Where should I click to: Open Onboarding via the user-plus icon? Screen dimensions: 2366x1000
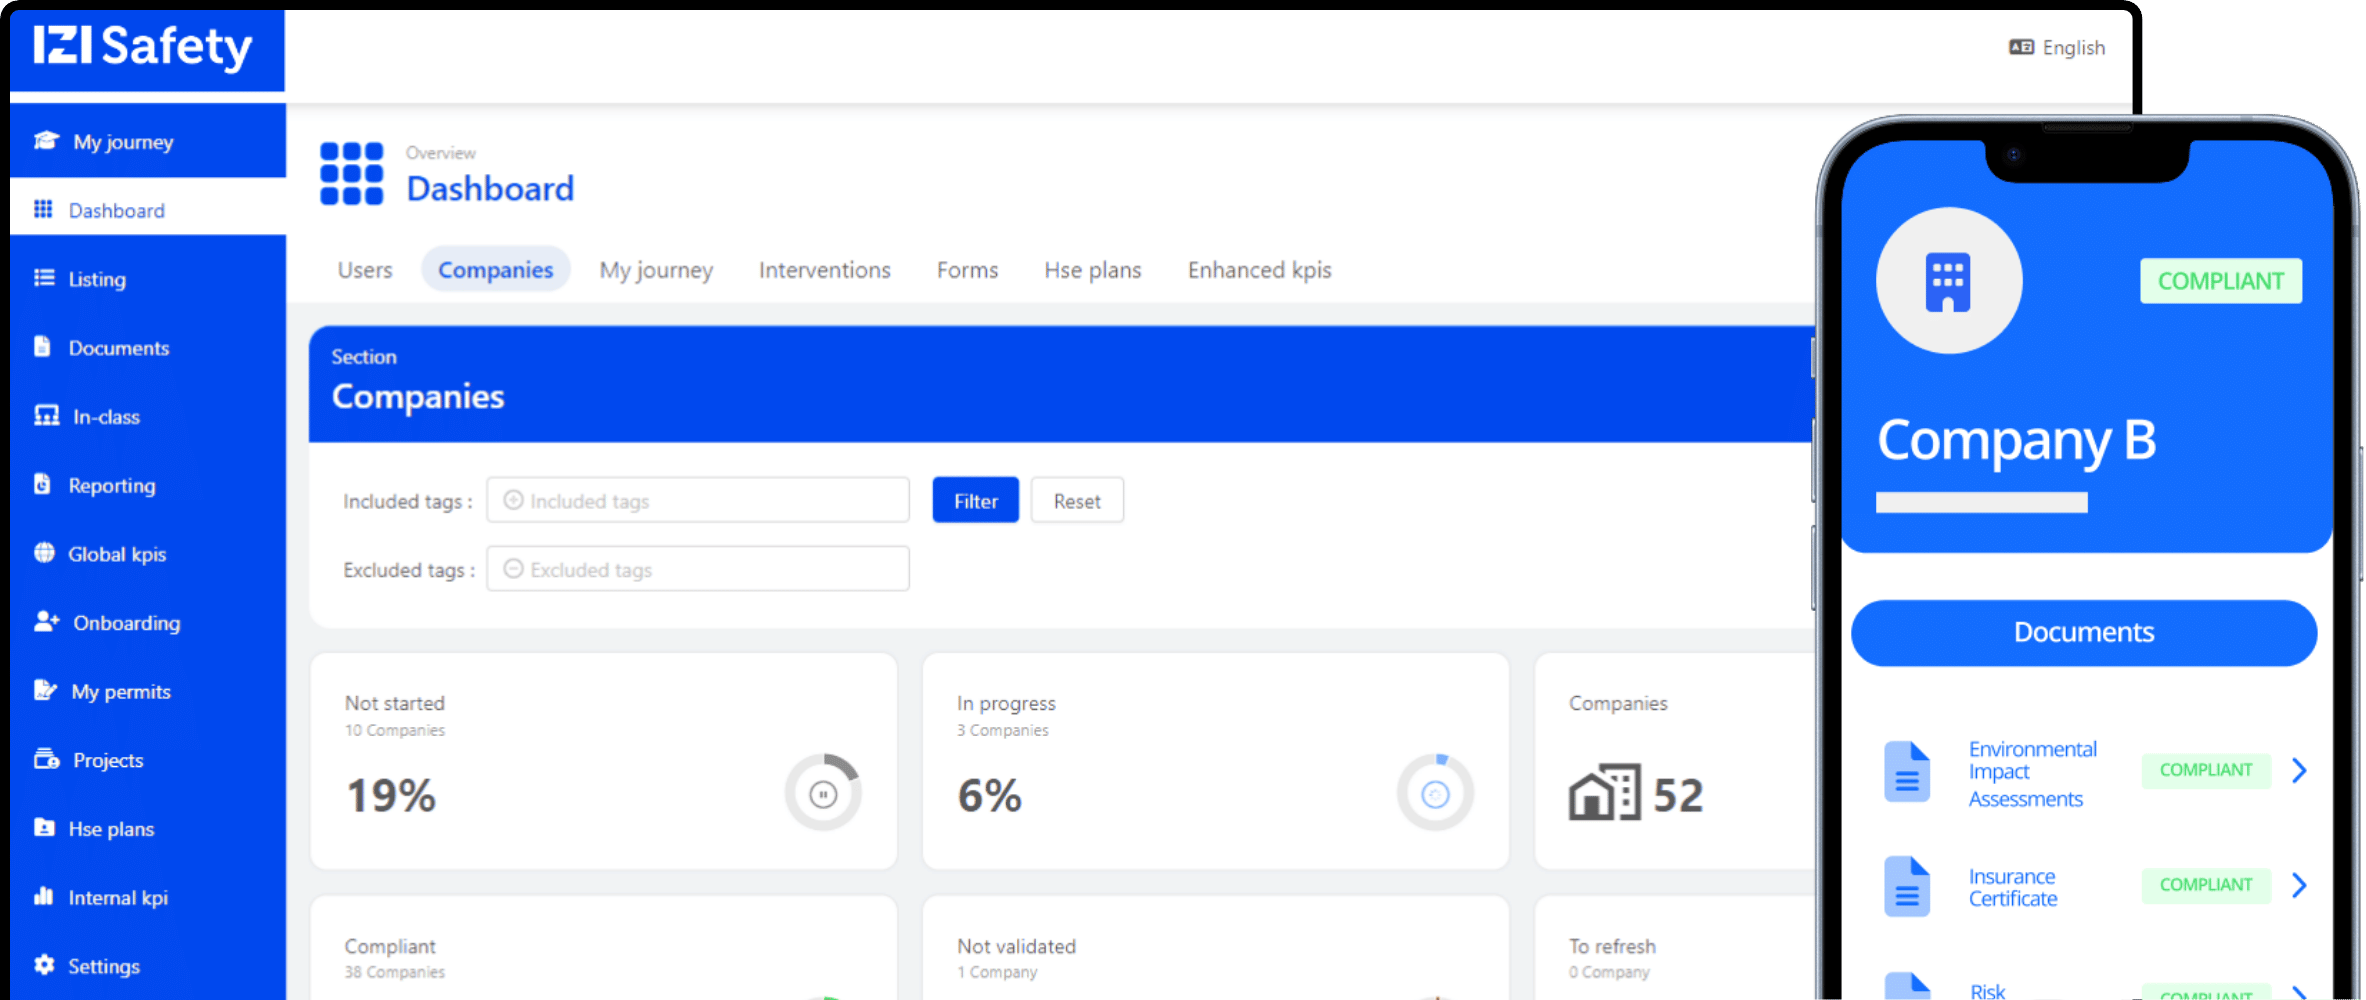46,622
